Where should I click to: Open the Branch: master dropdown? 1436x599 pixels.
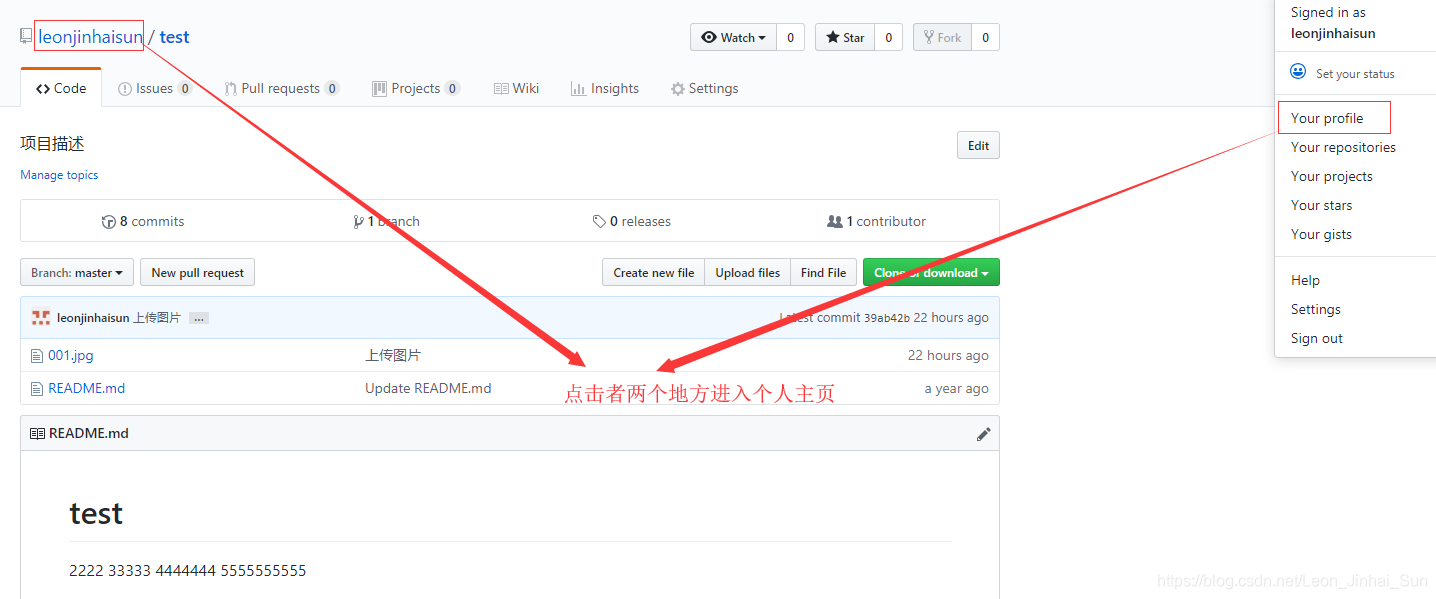77,272
